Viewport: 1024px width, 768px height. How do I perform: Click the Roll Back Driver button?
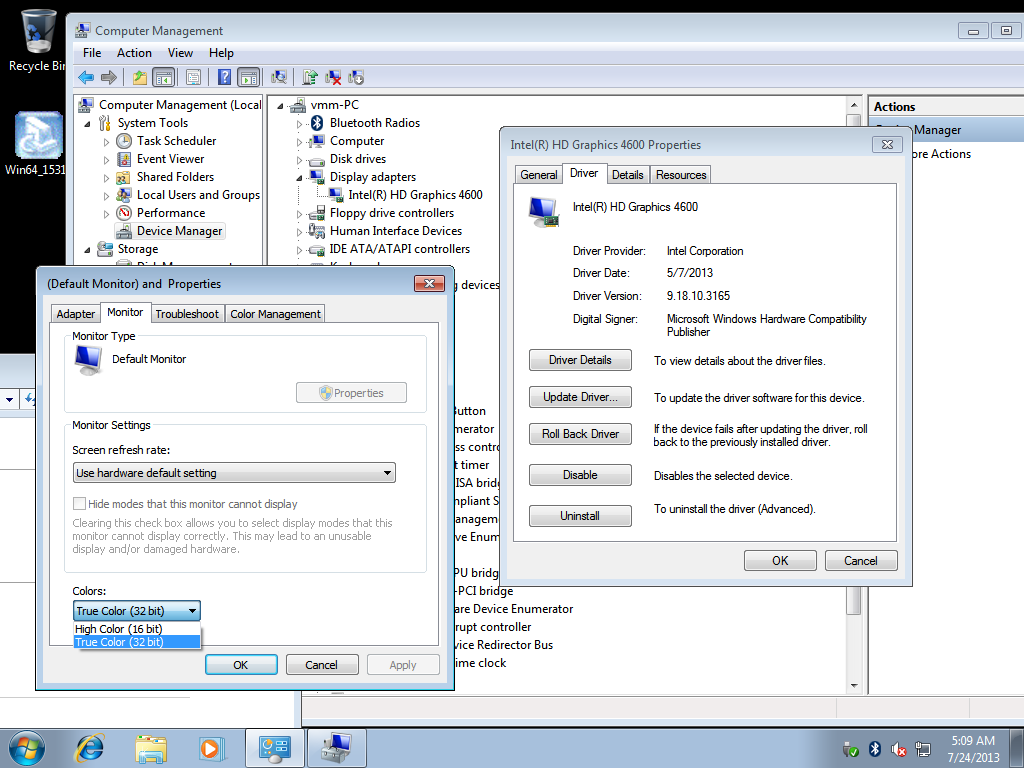(x=580, y=434)
